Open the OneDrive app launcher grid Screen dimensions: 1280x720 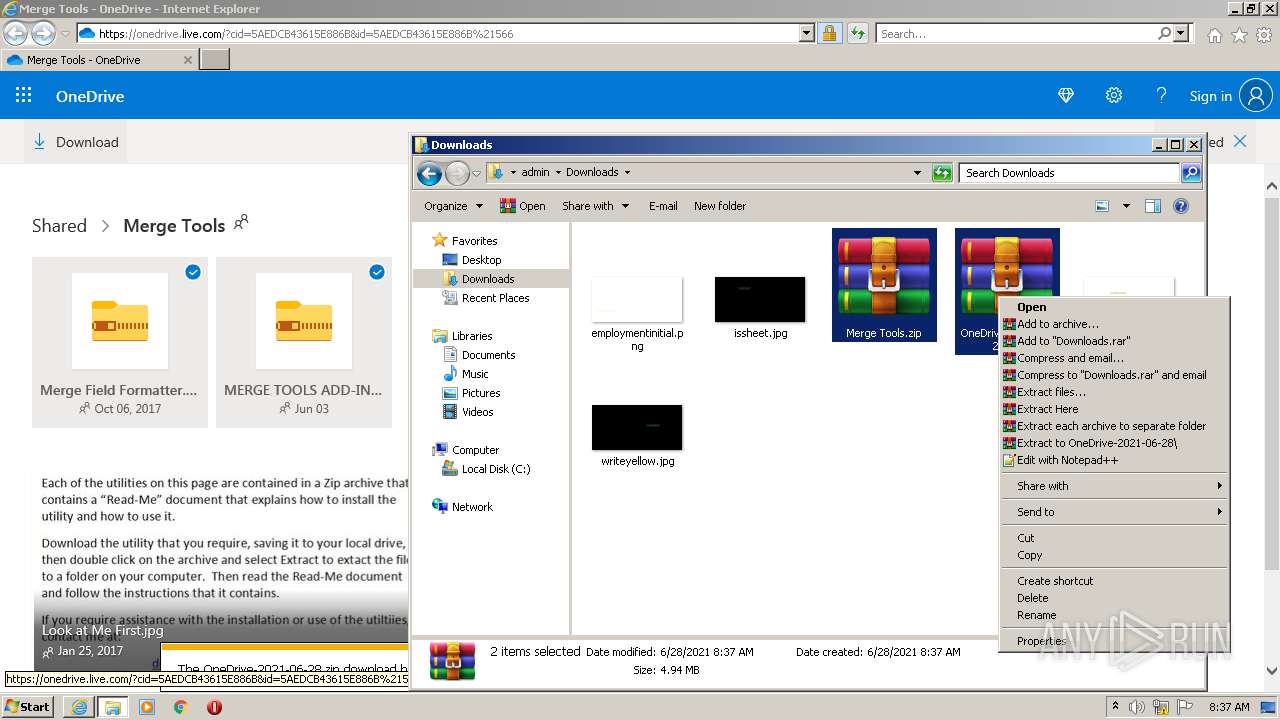(x=24, y=96)
